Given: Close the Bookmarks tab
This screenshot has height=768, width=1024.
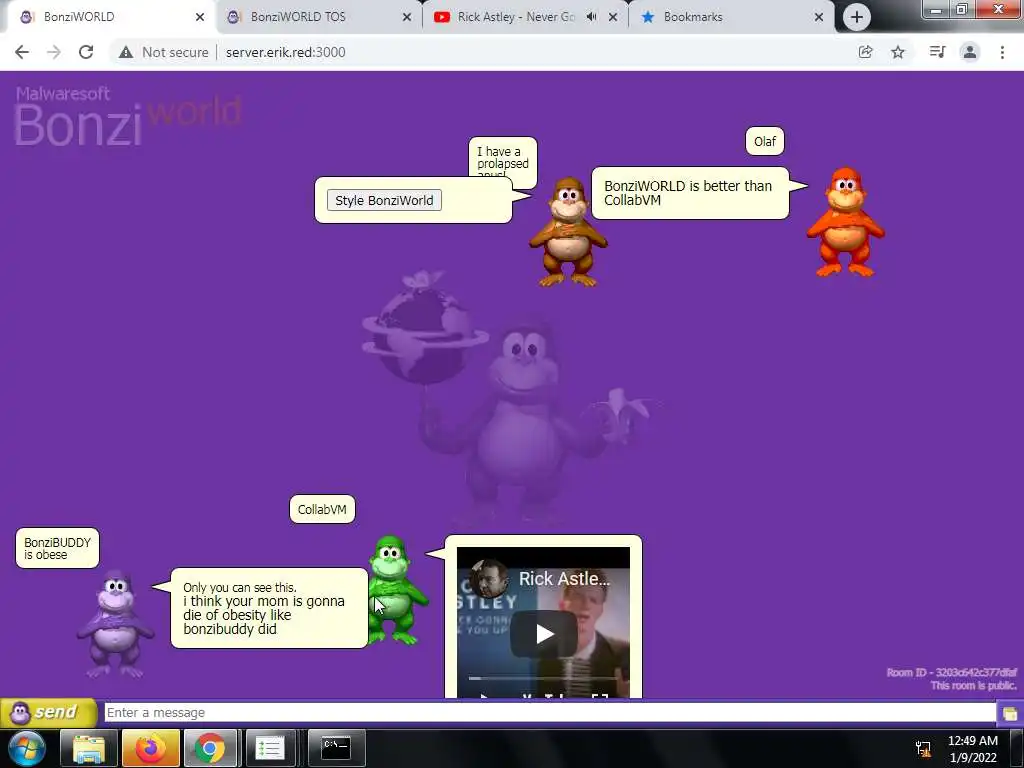Looking at the screenshot, I should pos(818,17).
